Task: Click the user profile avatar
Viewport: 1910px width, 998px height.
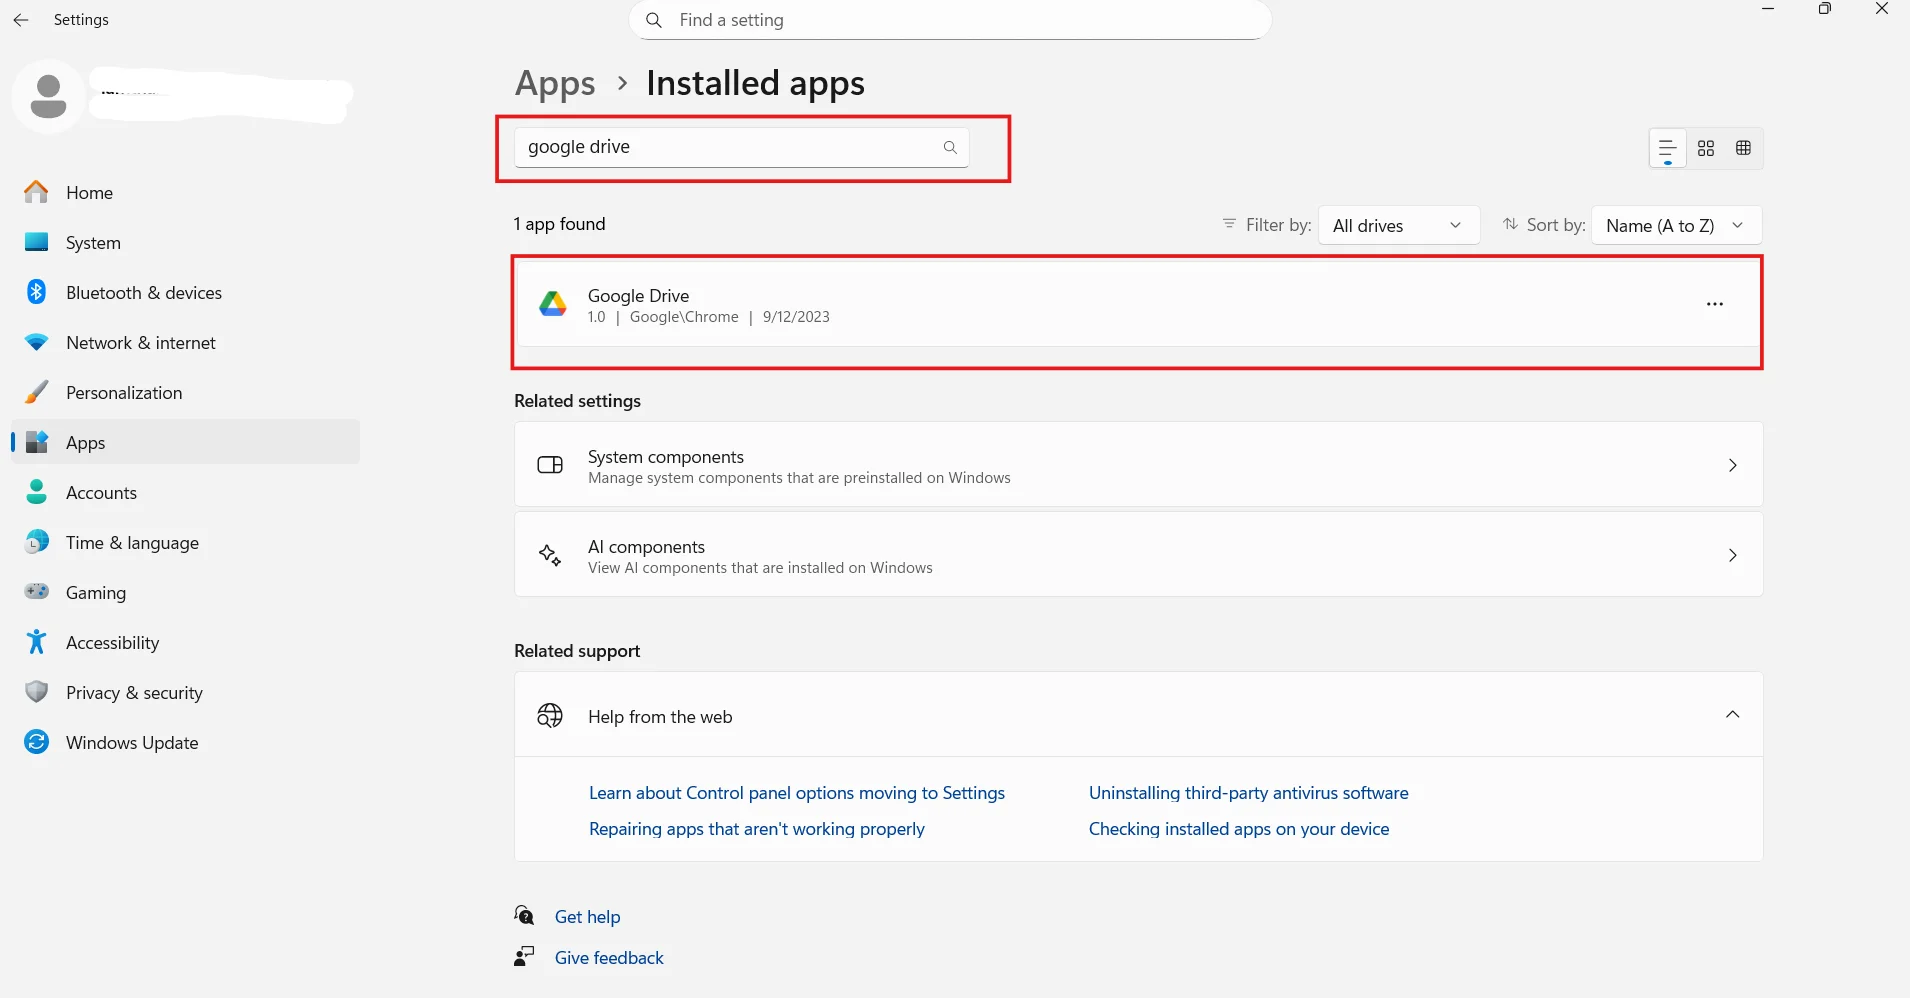Action: [47, 96]
